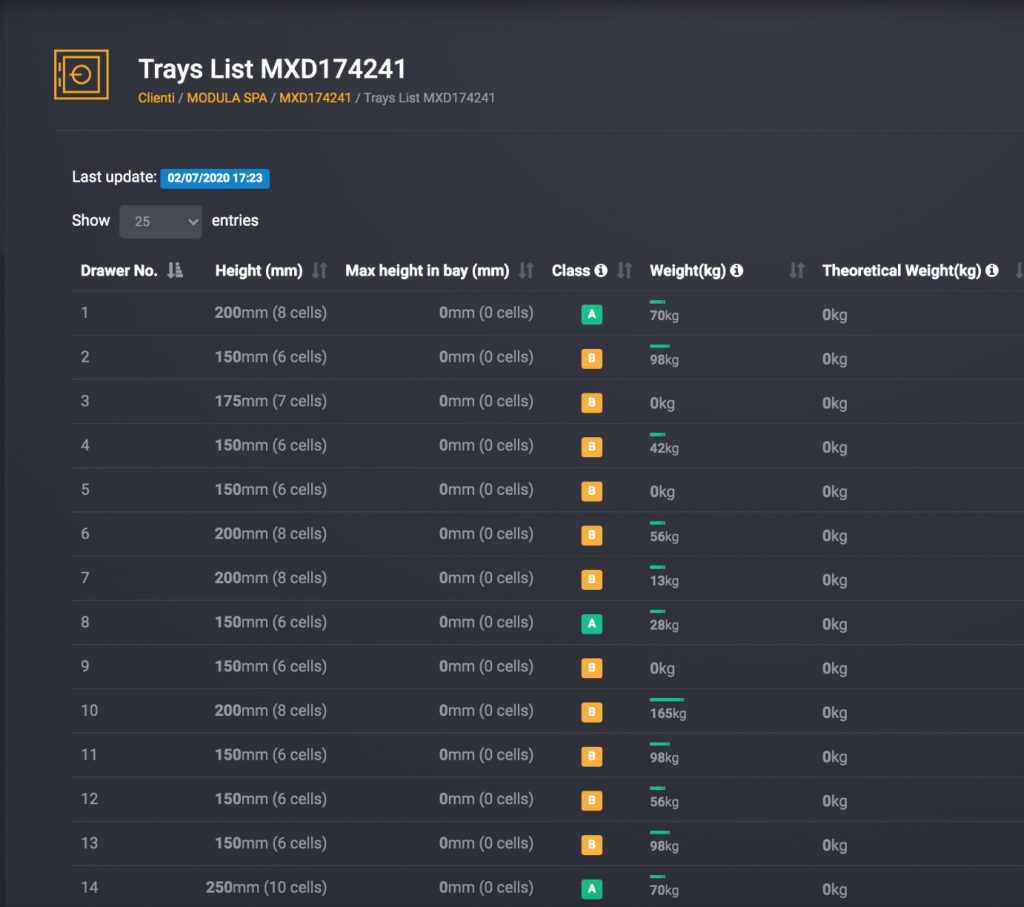Viewport: 1024px width, 907px height.
Task: Click class B badge for drawer 3
Action: [592, 402]
